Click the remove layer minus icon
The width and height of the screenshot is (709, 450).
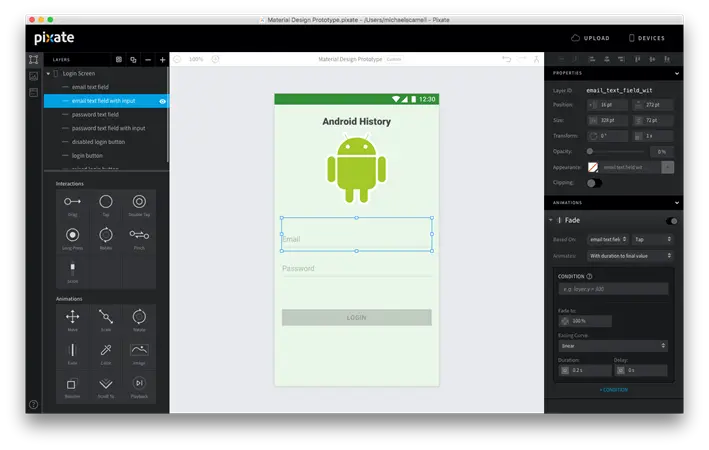148,60
